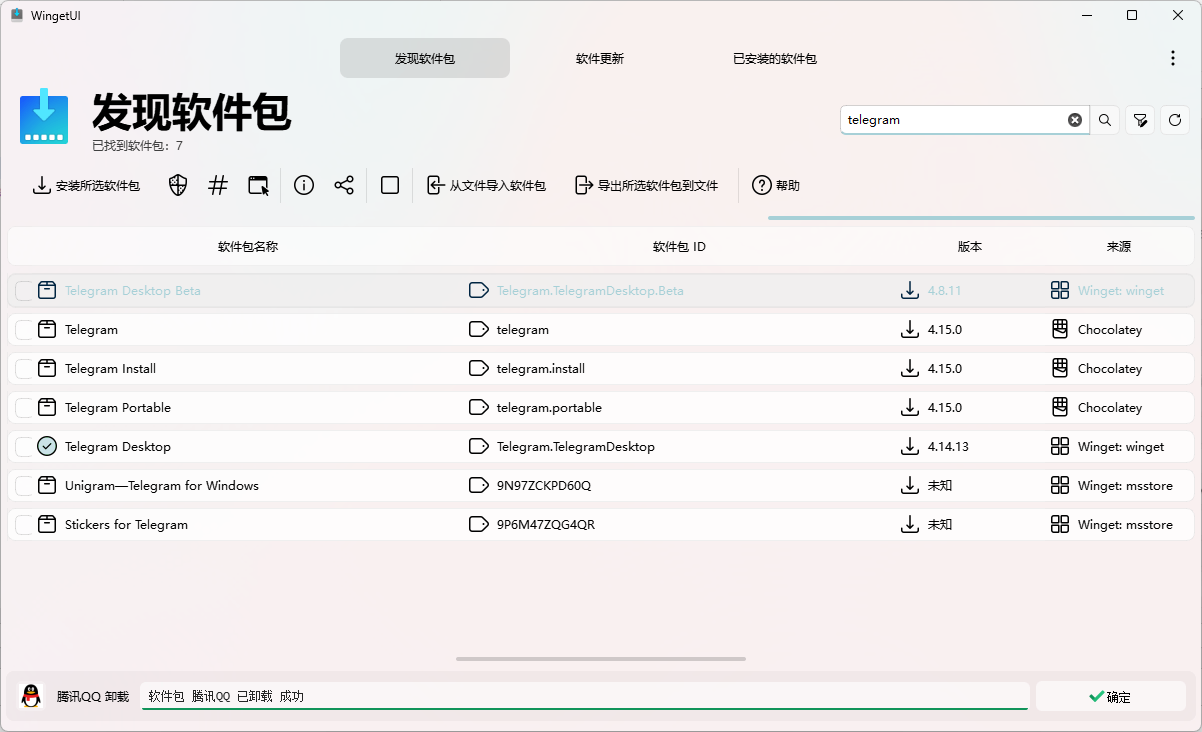Viewport: 1202px width, 732px height.
Task: Sort by 来源 column header
Action: [1119, 246]
